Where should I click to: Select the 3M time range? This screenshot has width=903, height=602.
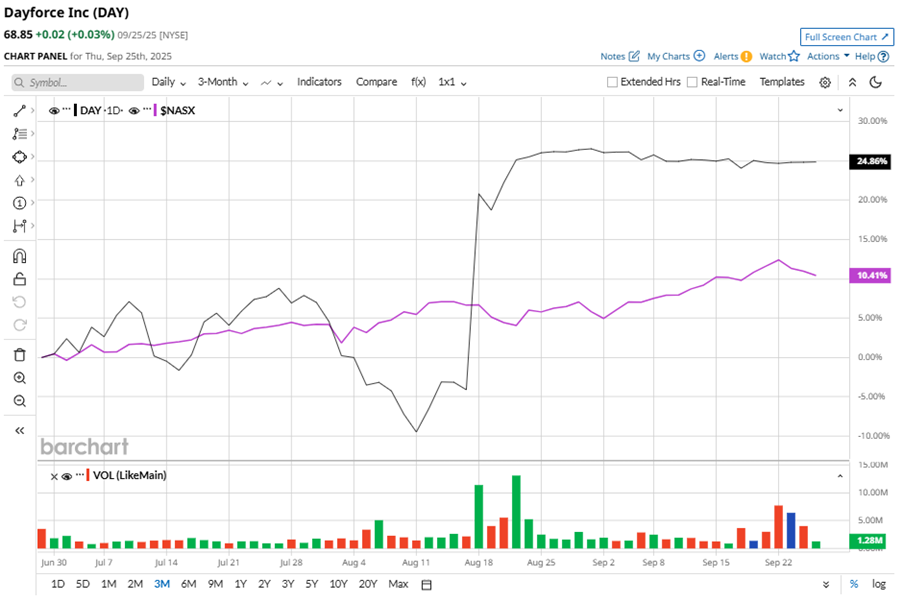162,584
